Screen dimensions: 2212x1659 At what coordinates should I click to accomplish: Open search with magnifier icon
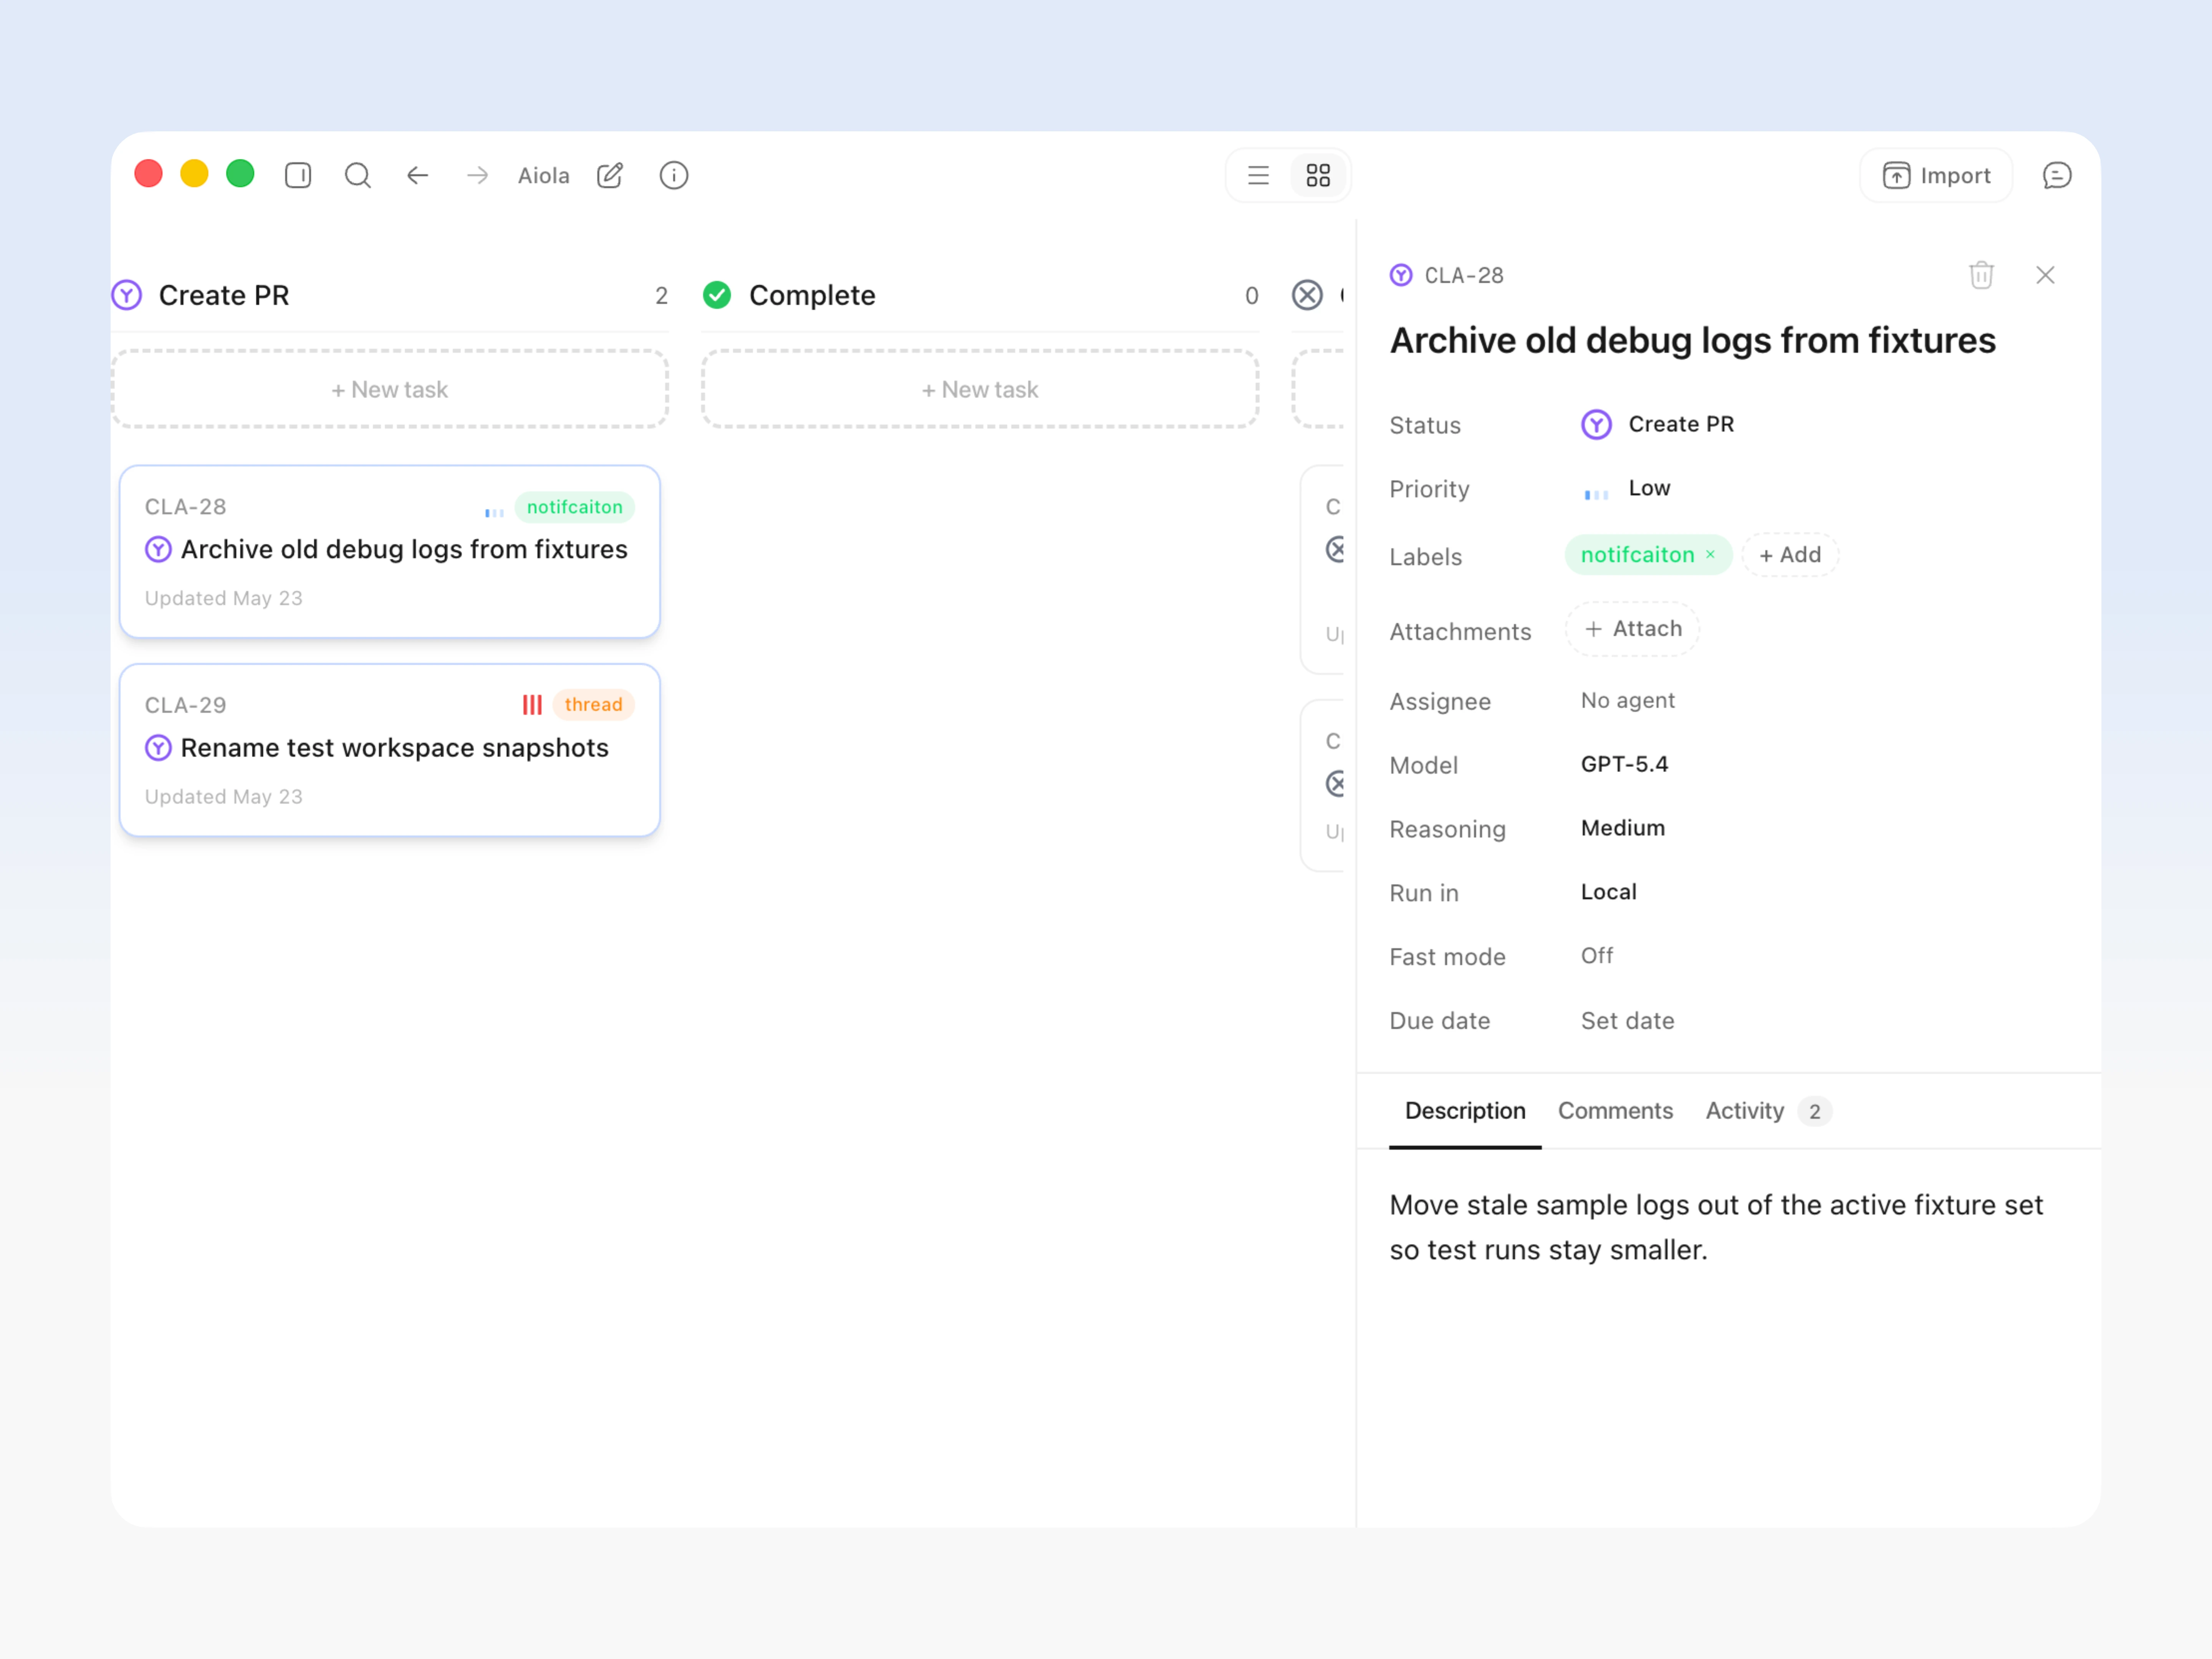(357, 175)
